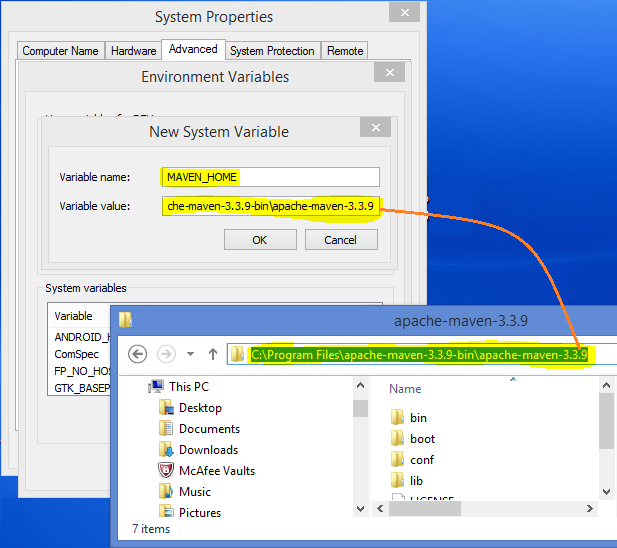617x548 pixels.
Task: Click the file list vertical scrollbar thumb
Action: [606, 420]
